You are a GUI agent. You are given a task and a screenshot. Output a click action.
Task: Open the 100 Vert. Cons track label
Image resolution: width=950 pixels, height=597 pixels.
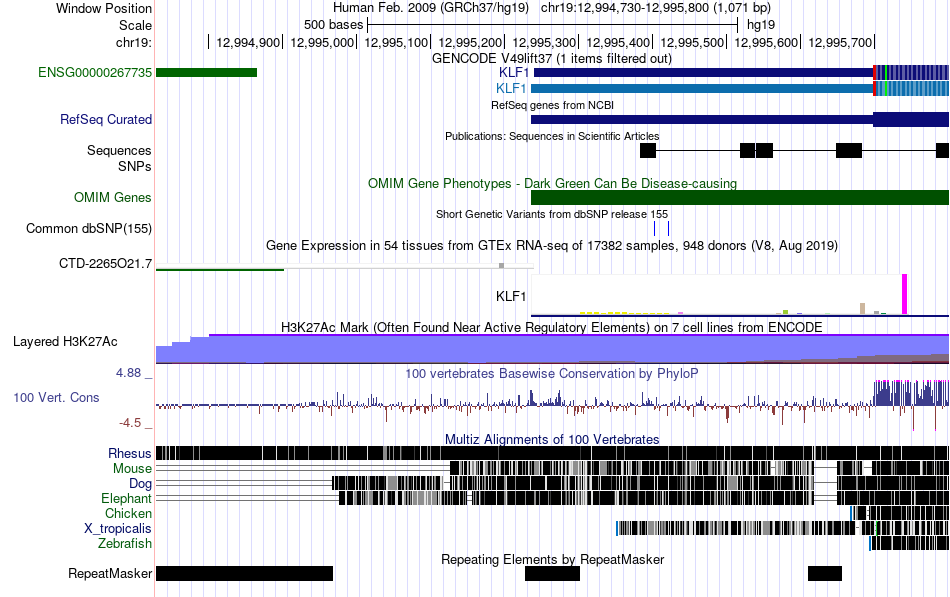click(56, 398)
